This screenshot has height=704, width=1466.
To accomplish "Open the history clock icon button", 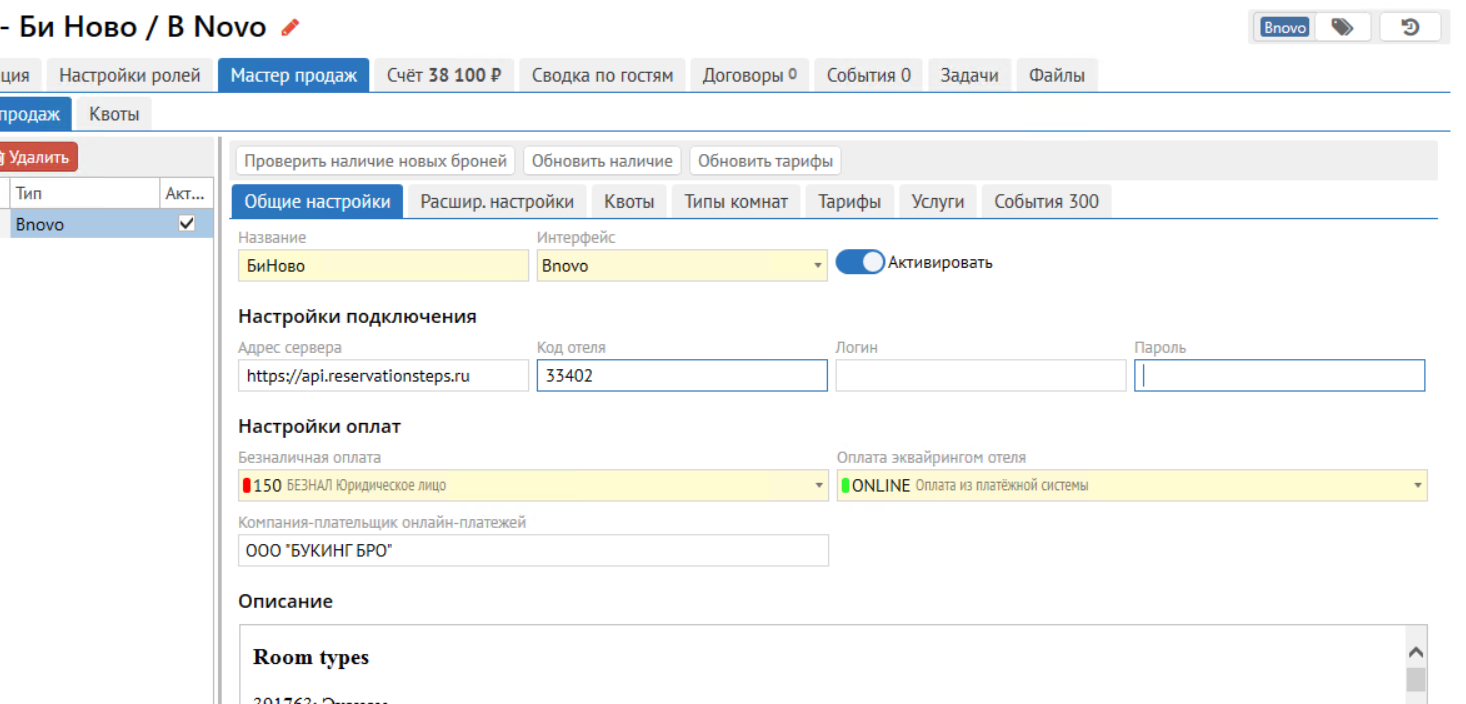I will coord(1410,27).
